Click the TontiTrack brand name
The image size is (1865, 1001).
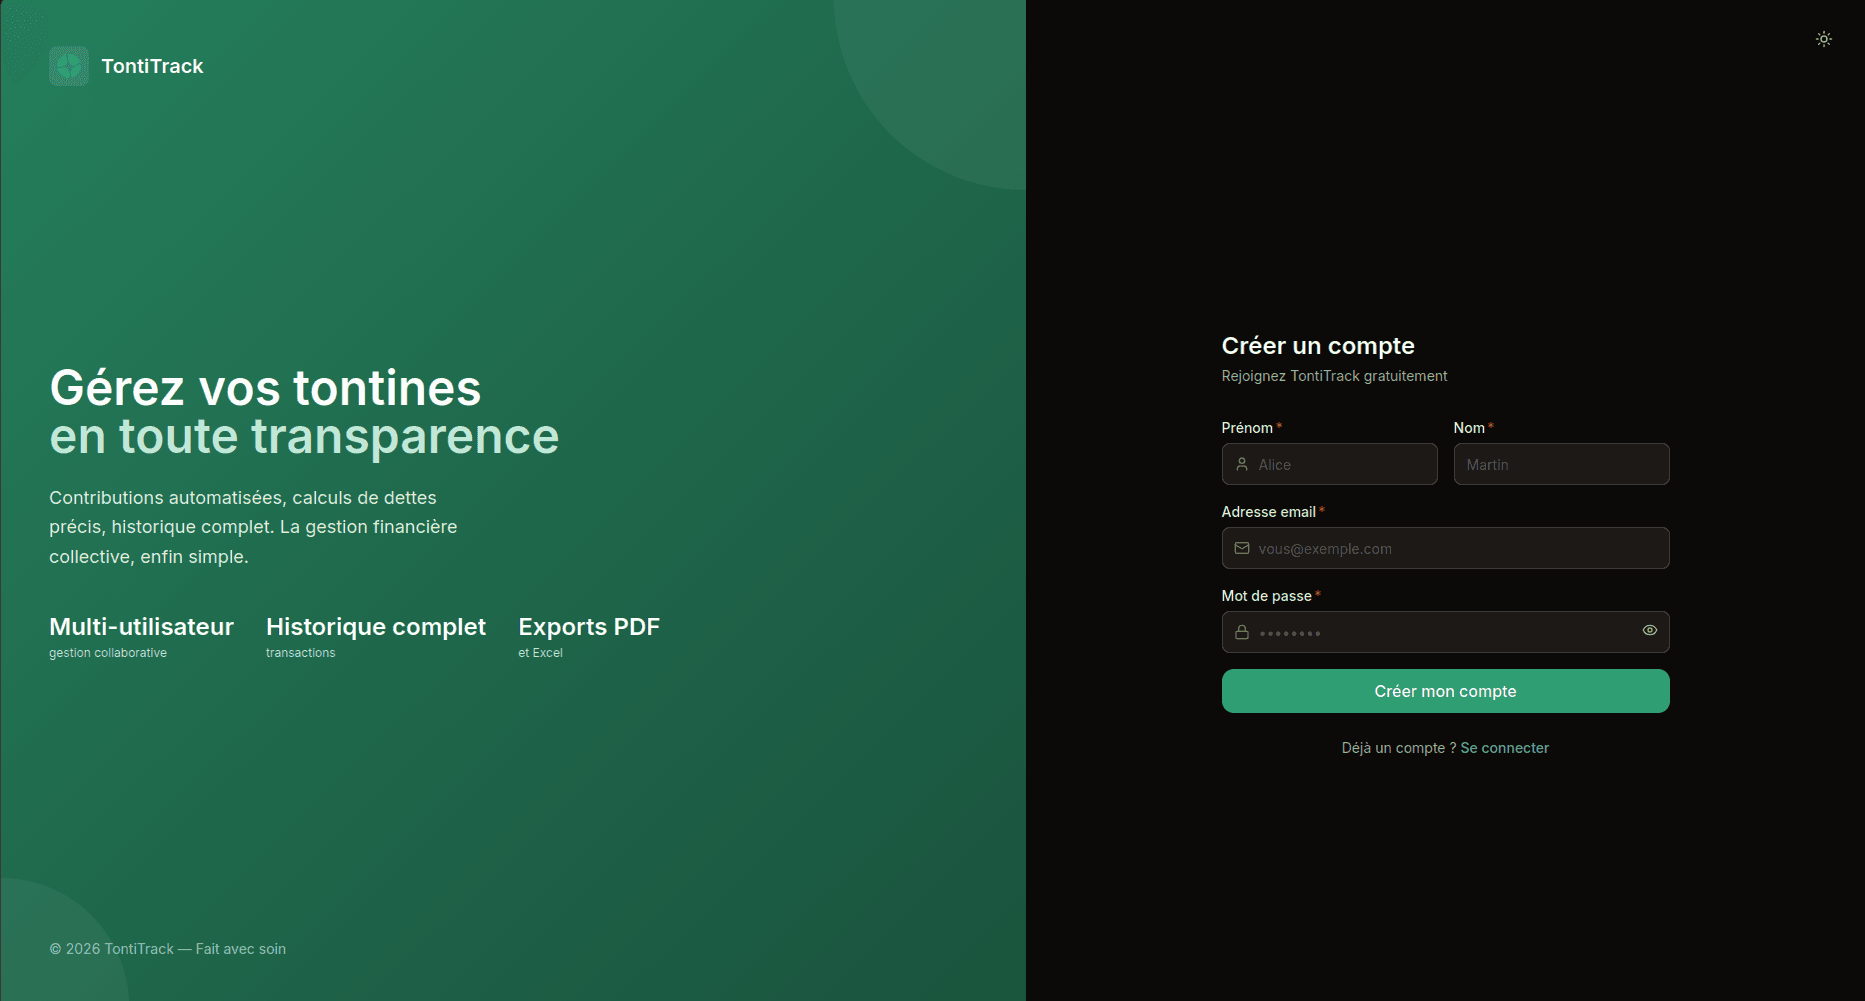[x=152, y=66]
